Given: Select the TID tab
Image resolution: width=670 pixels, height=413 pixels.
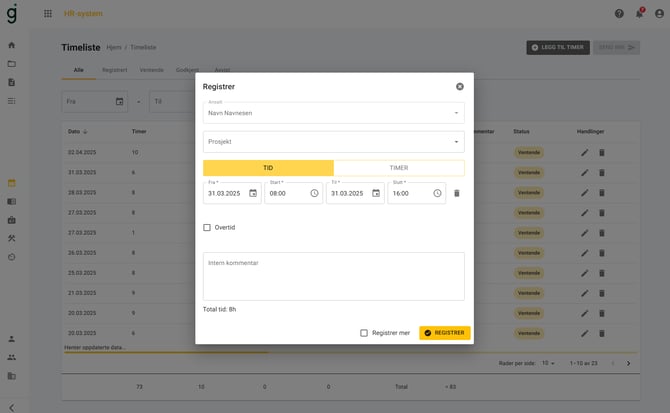Looking at the screenshot, I should point(268,168).
